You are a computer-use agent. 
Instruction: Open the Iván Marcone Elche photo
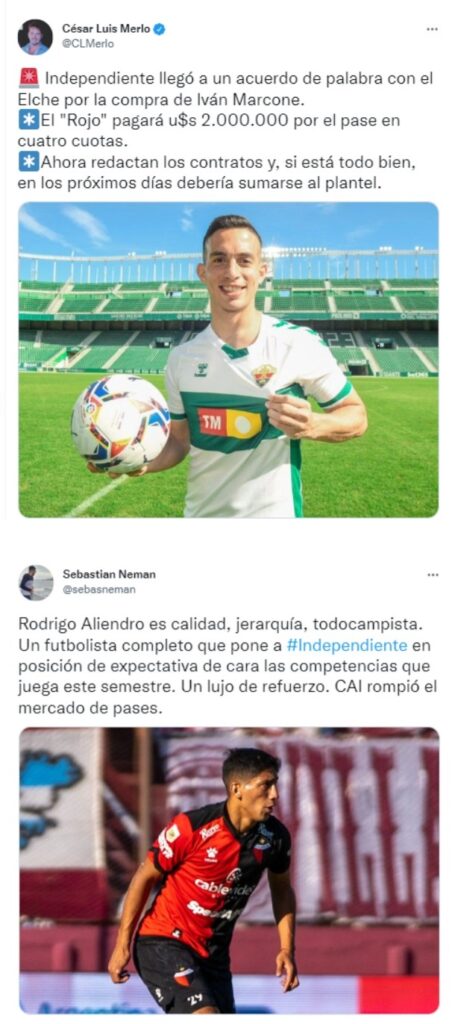[x=229, y=360]
